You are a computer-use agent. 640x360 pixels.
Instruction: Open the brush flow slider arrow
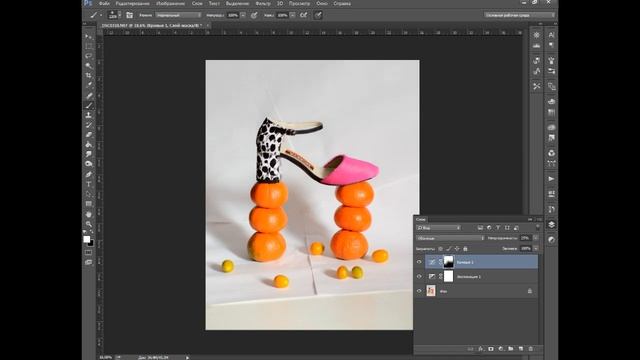click(292, 15)
